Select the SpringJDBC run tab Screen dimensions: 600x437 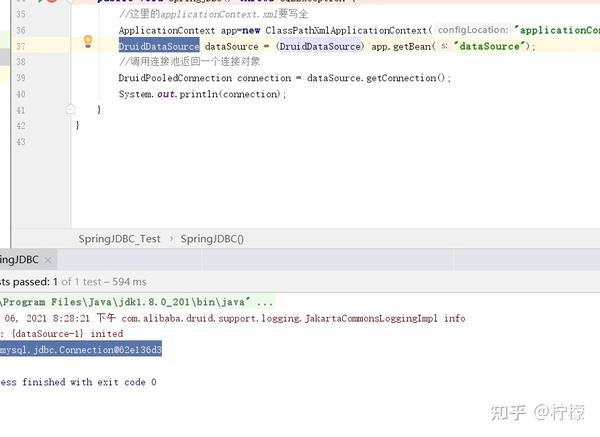tap(19, 259)
